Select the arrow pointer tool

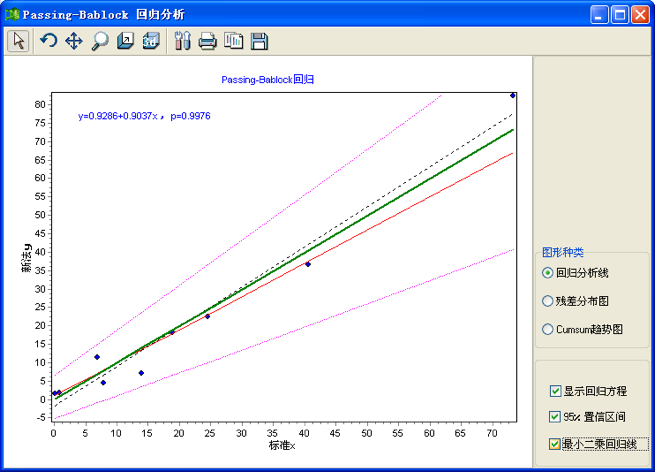coord(18,41)
